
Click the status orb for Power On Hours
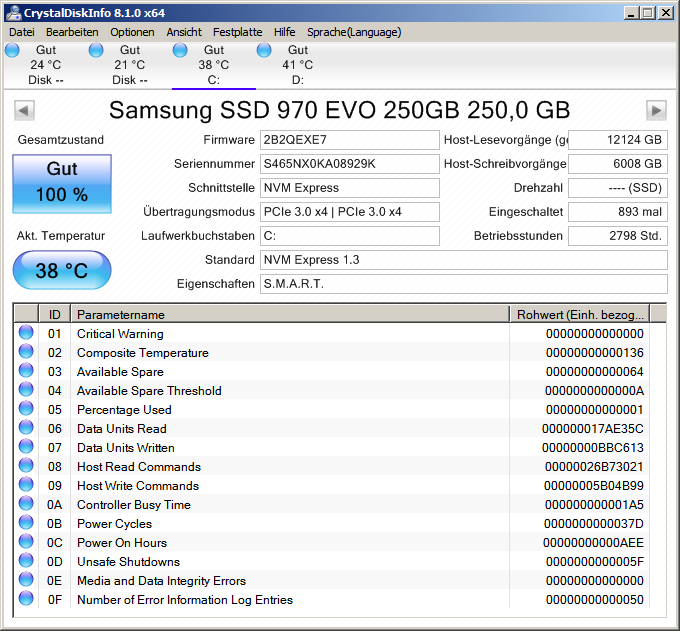coord(26,542)
